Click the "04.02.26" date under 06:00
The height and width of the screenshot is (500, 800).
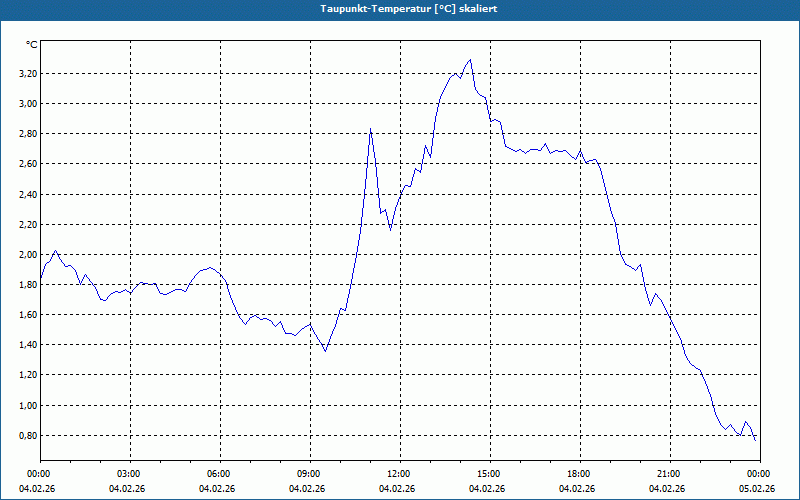217,489
